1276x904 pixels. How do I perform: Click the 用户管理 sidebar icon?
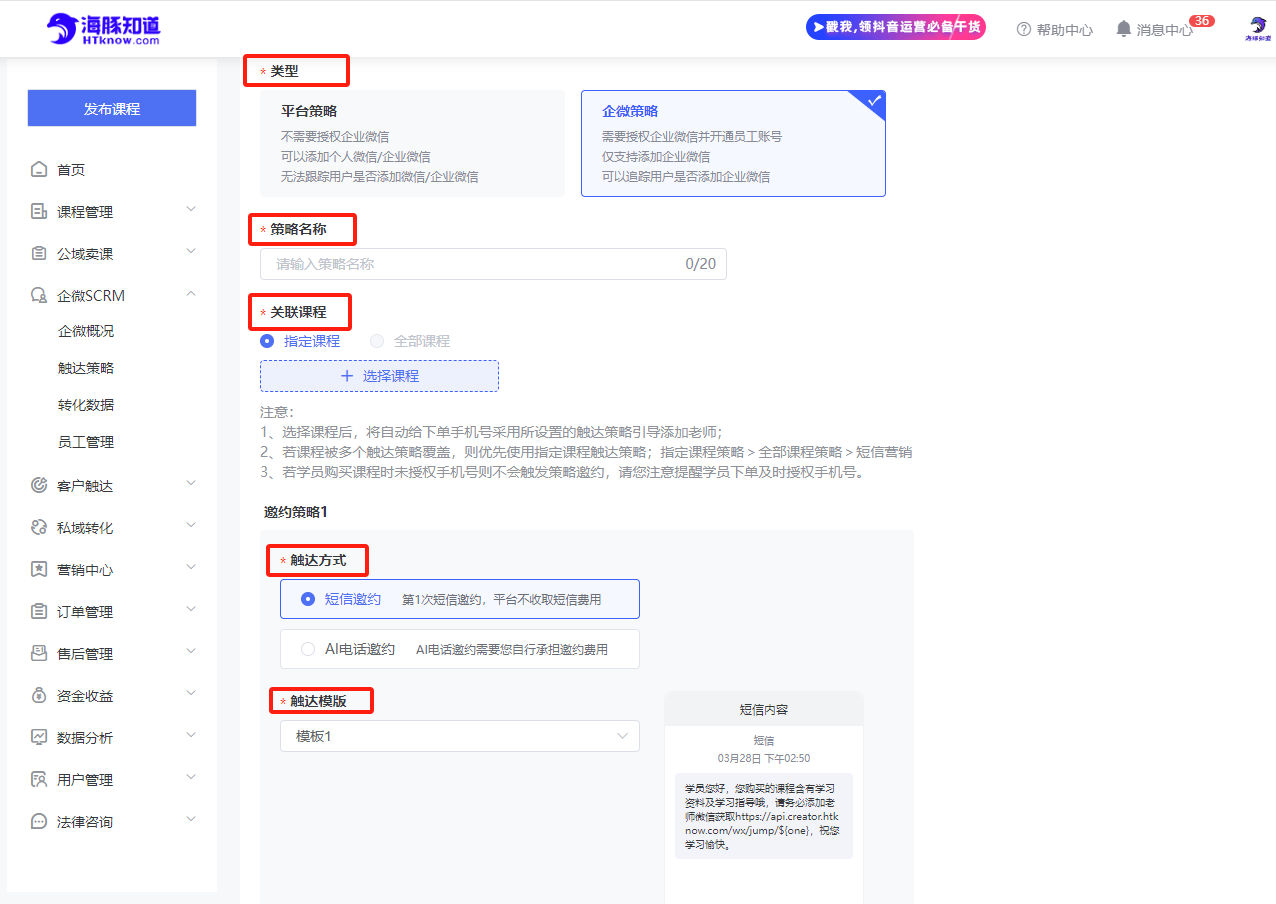pyautogui.click(x=39, y=780)
